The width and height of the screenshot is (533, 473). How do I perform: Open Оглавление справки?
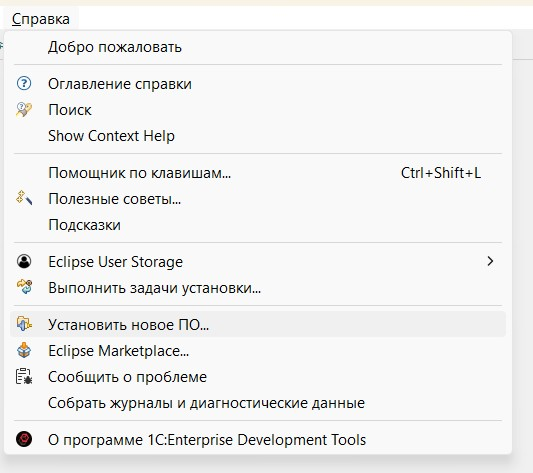click(x=258, y=84)
